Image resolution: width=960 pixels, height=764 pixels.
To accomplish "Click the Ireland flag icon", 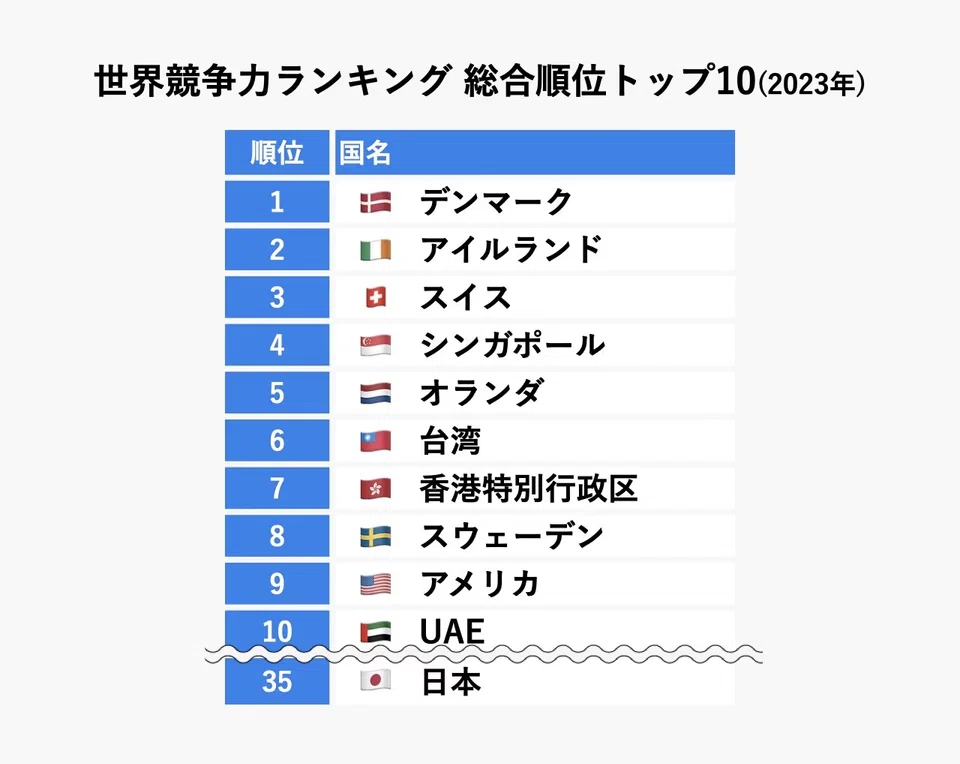I will tap(375, 250).
